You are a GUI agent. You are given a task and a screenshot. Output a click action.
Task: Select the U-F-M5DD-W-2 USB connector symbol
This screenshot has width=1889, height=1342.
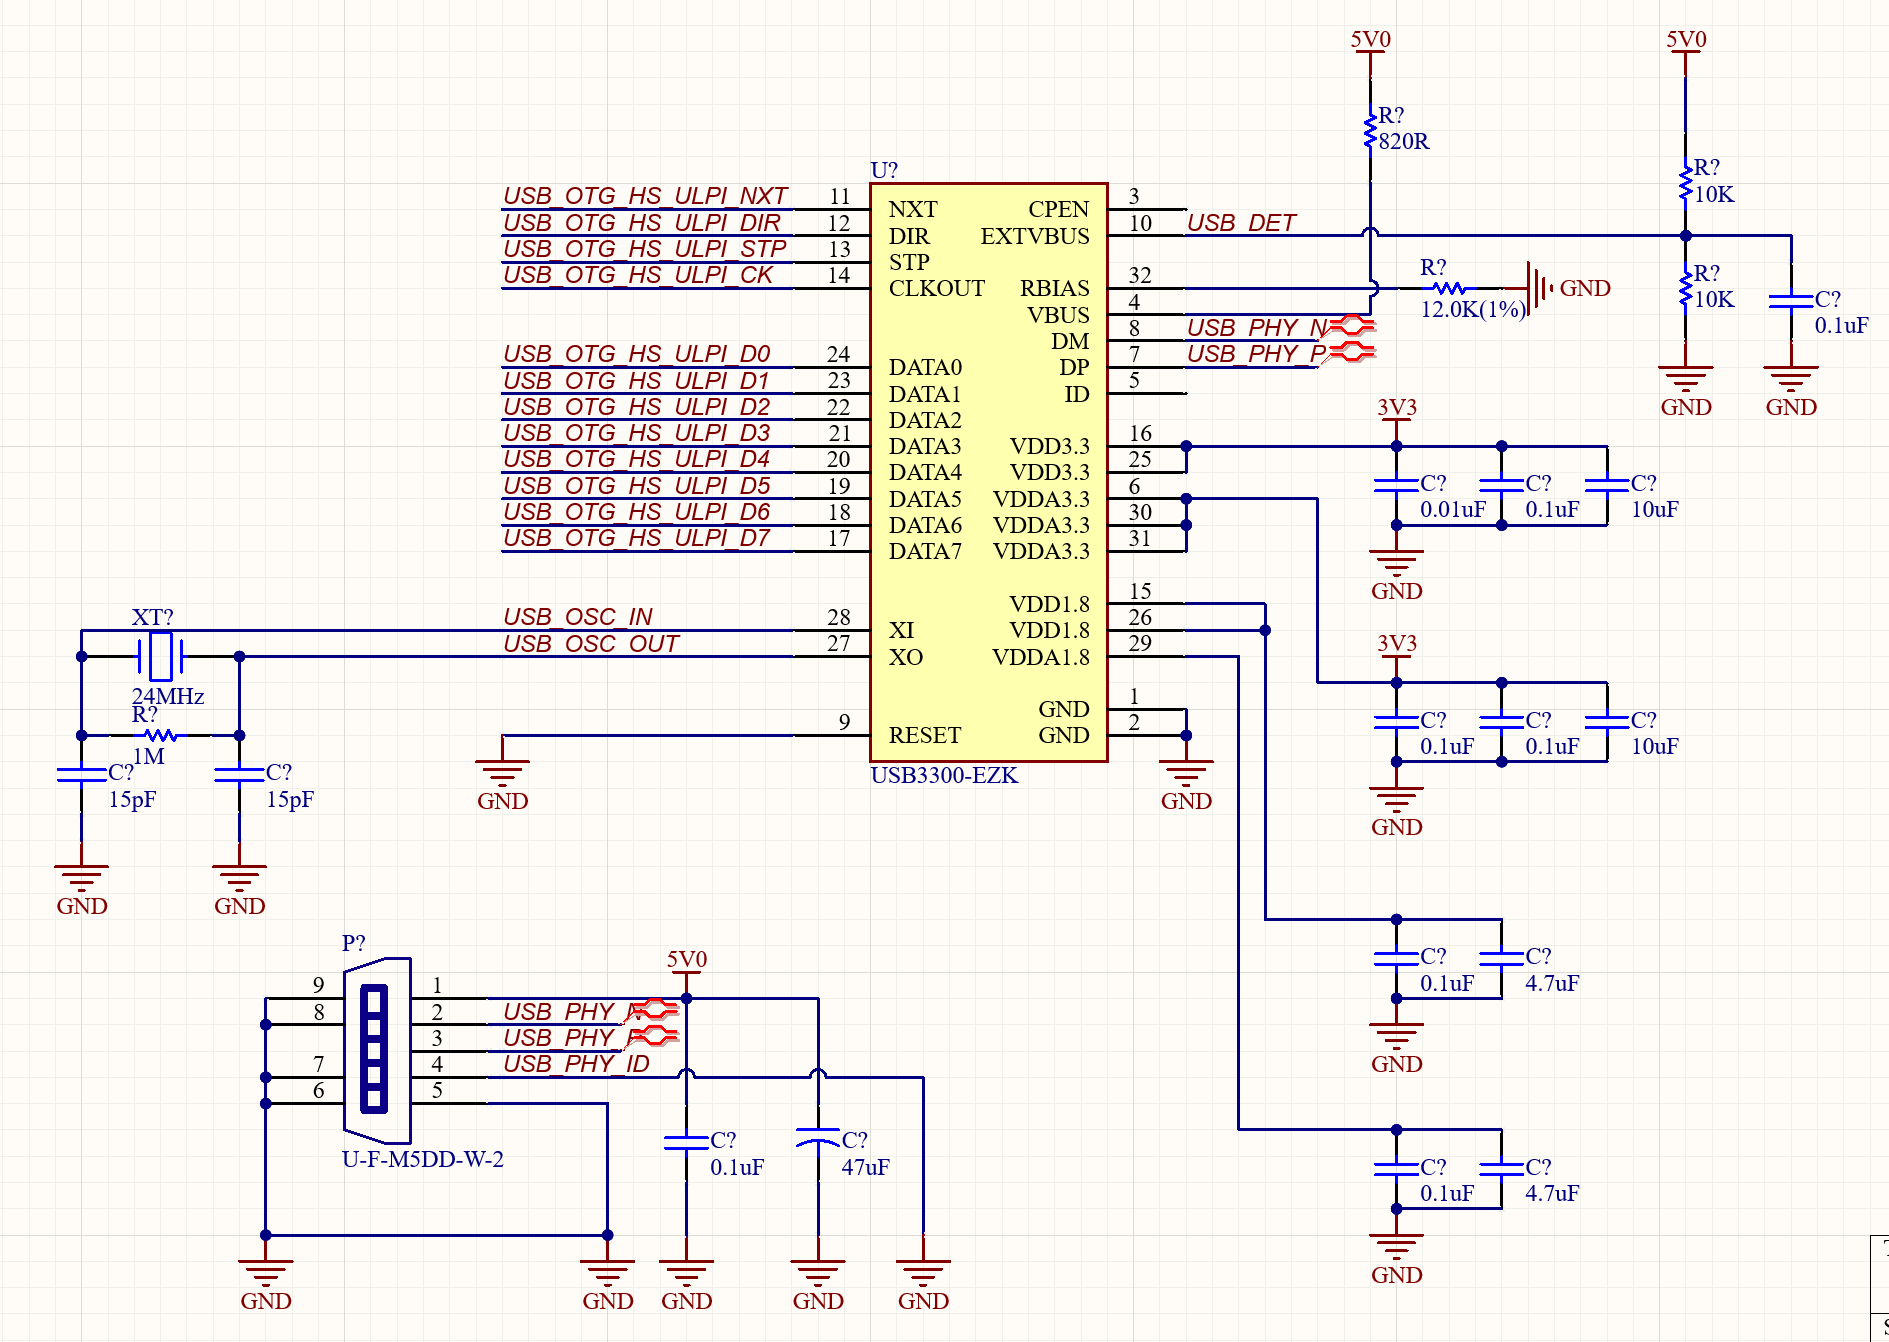(377, 1050)
